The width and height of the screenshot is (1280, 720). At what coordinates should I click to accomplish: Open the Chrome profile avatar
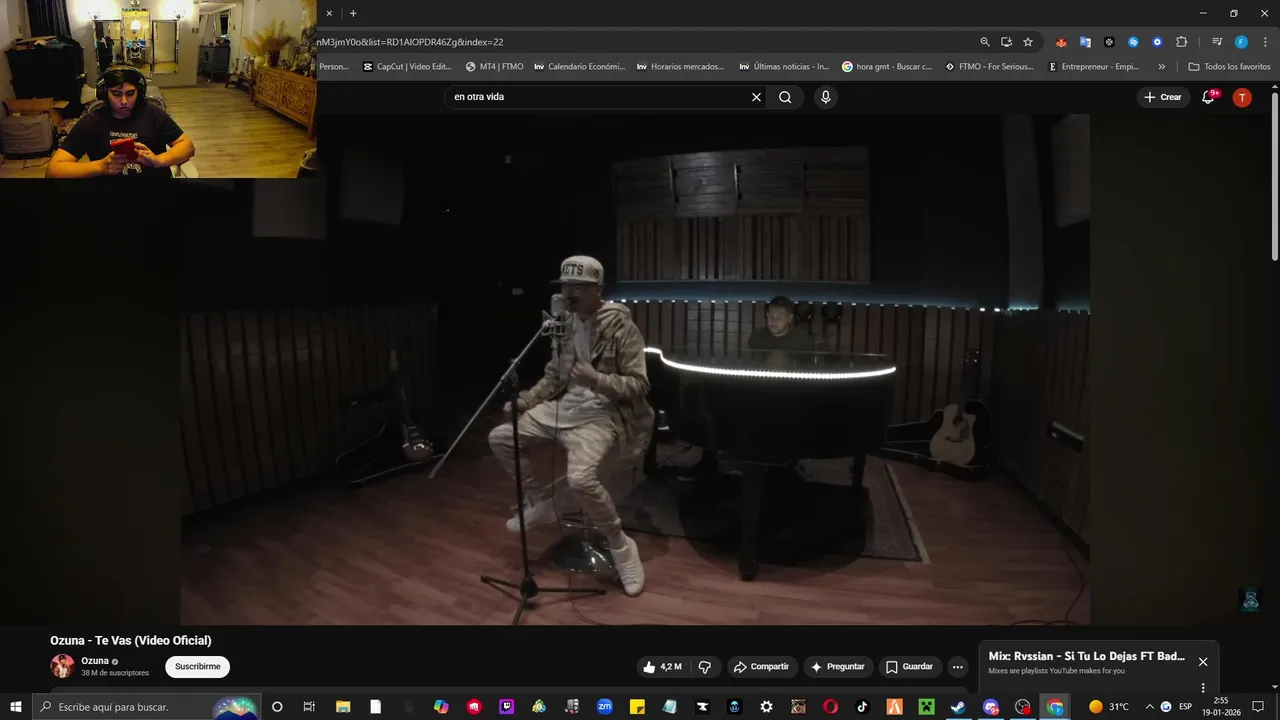click(x=1241, y=42)
